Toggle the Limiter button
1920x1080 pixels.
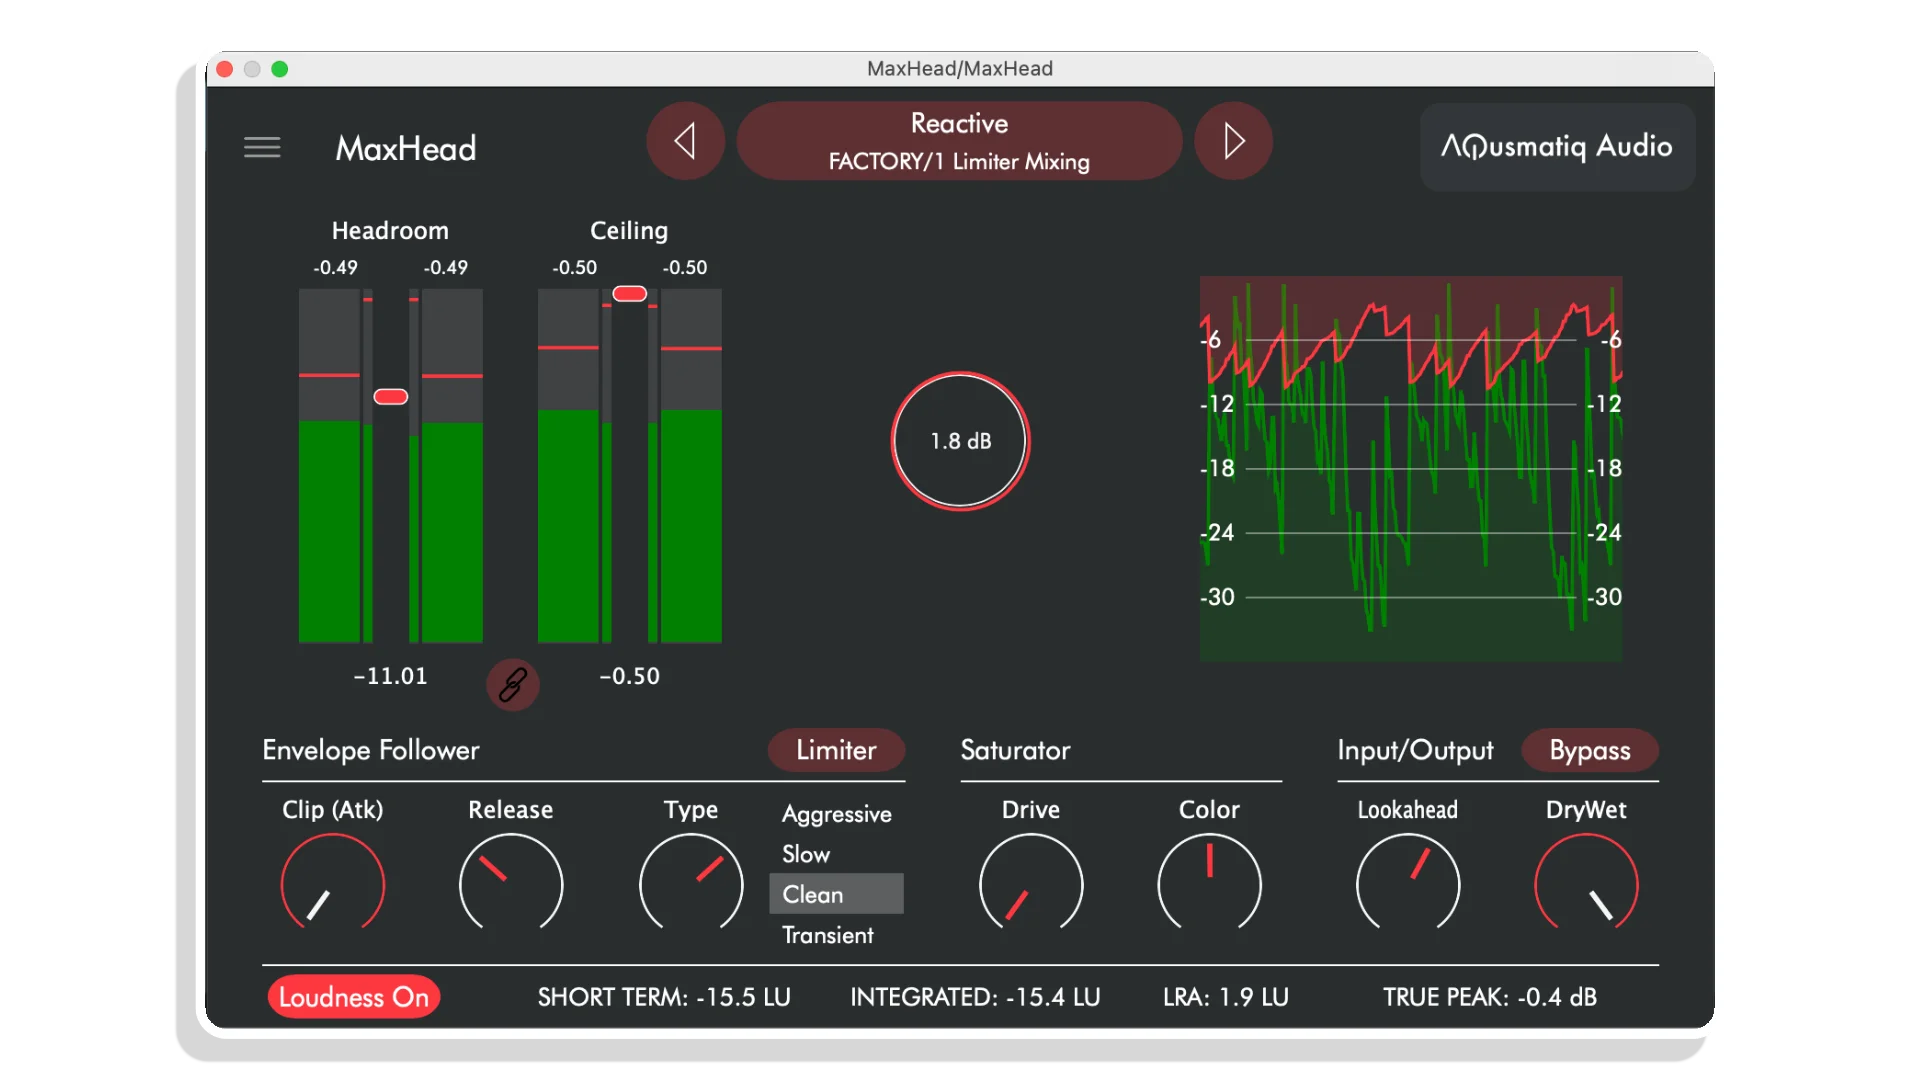click(836, 750)
